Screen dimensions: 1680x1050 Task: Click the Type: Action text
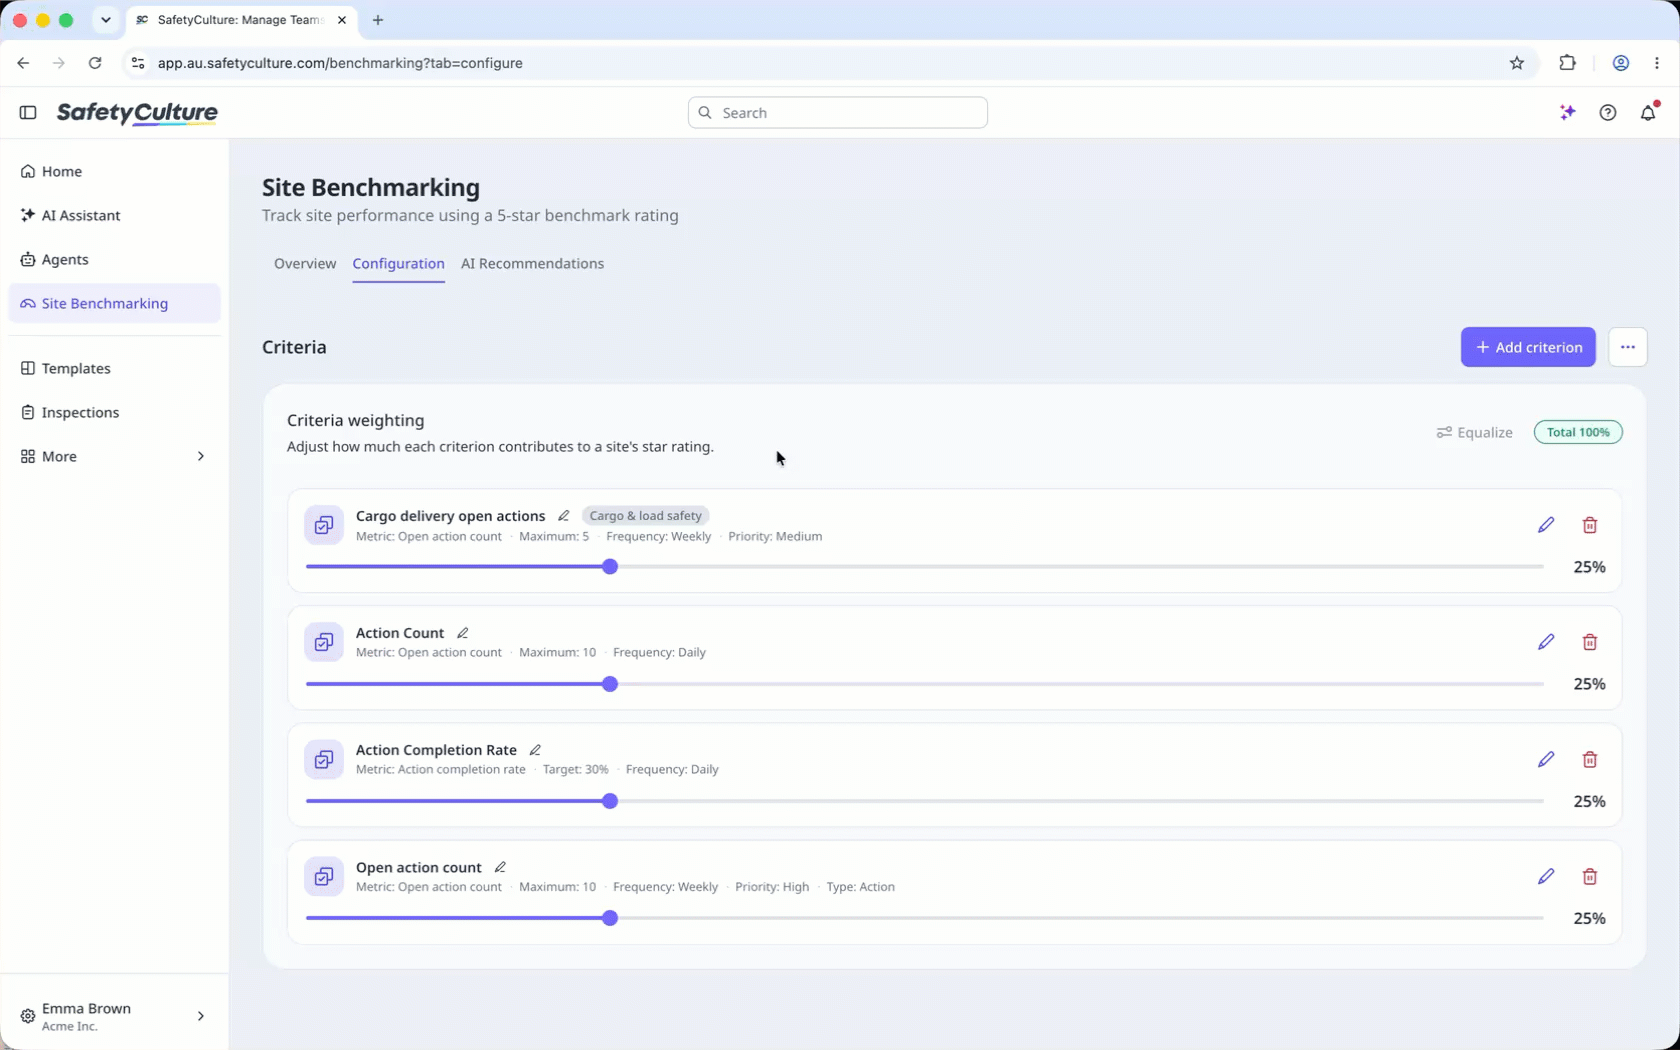860,887
